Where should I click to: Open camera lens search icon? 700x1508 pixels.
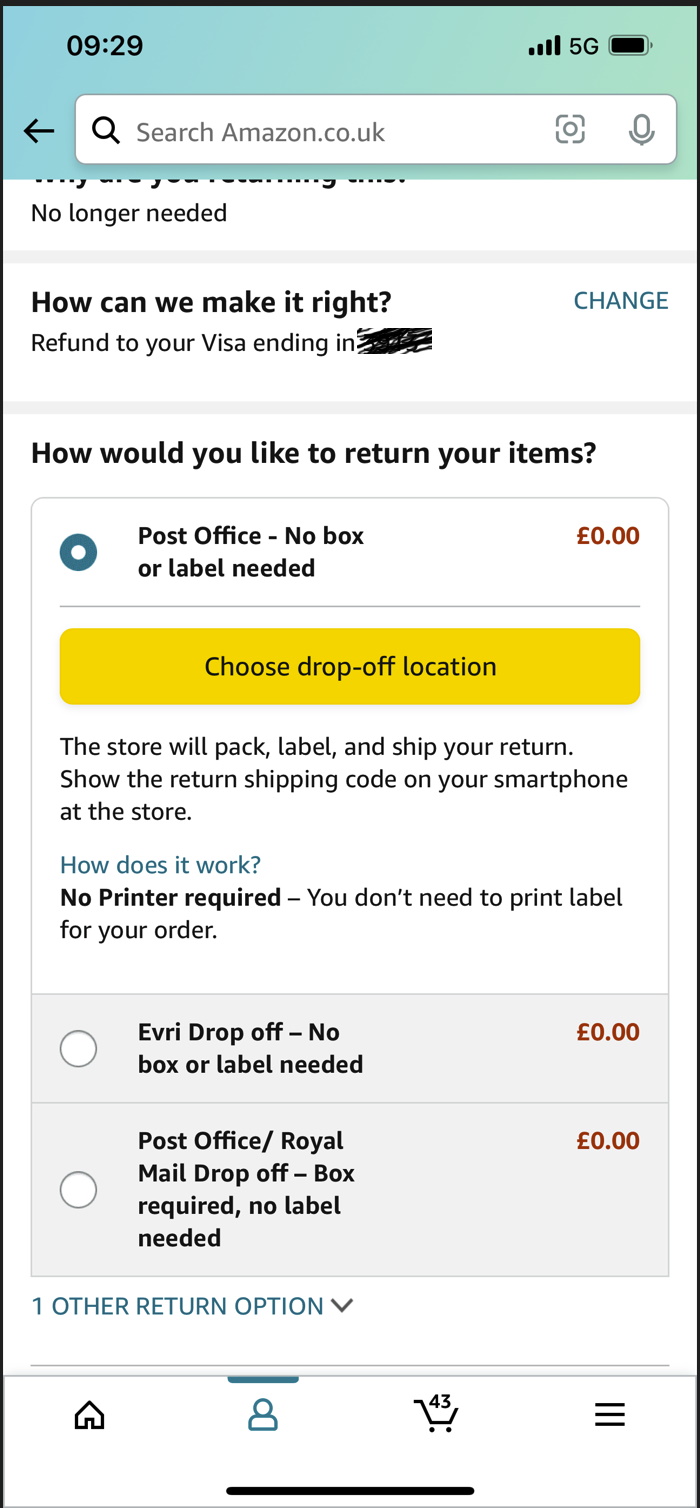coord(570,129)
